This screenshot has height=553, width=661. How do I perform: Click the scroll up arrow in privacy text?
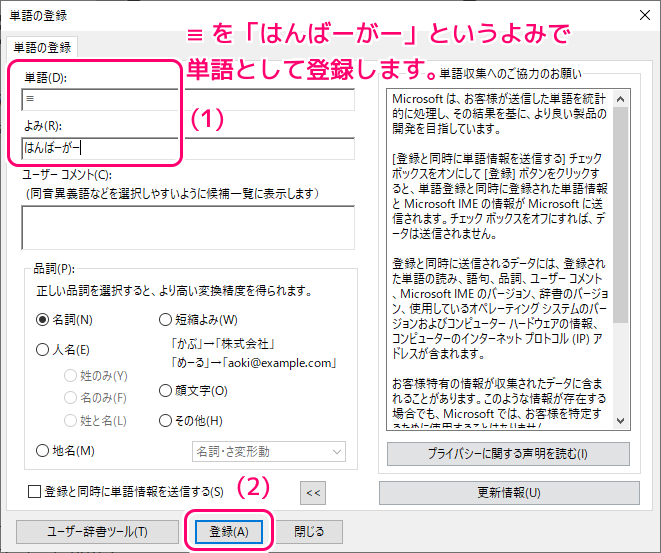coord(621,99)
